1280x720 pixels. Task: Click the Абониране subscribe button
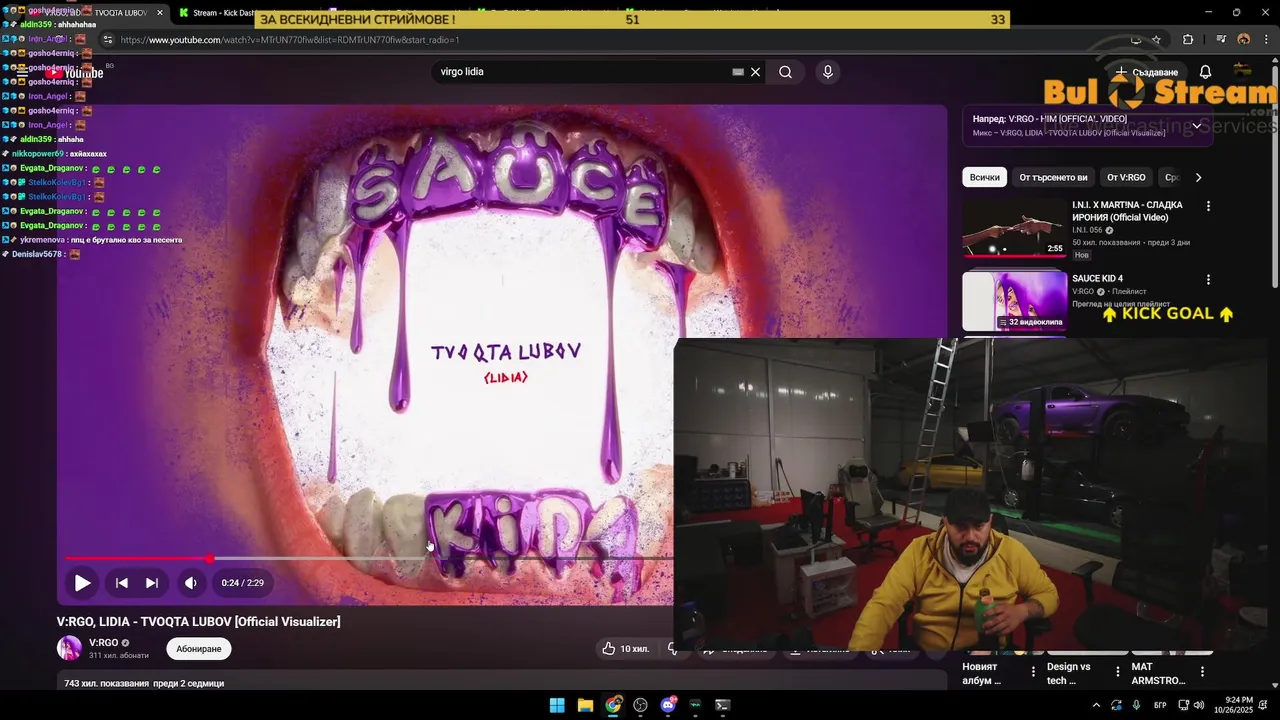pos(199,649)
